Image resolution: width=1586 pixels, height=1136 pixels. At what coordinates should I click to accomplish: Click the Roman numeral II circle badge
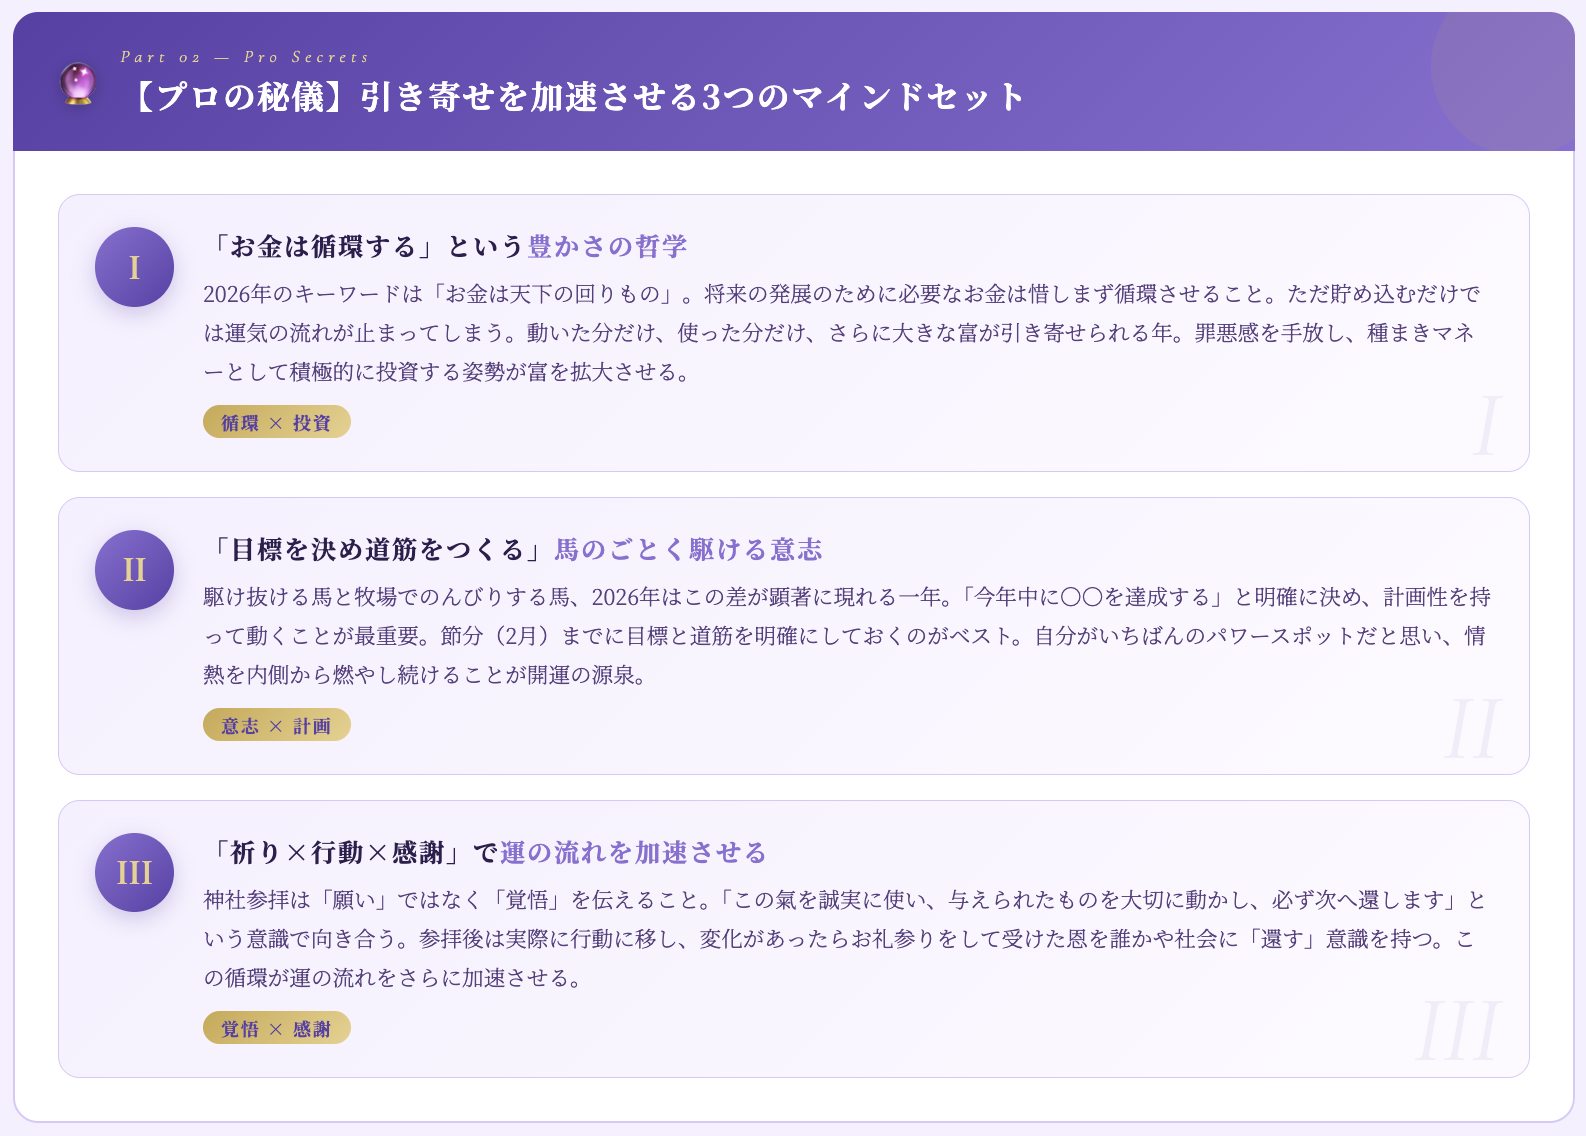point(134,570)
